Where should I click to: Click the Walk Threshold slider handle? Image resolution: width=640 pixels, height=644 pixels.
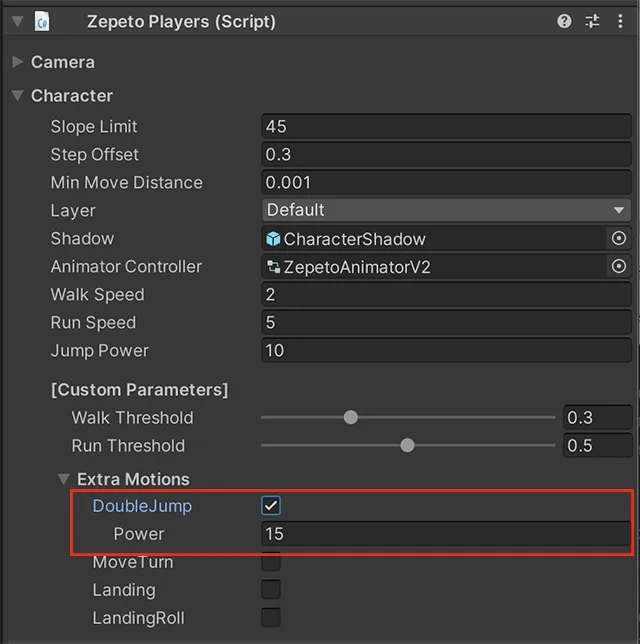coord(350,417)
